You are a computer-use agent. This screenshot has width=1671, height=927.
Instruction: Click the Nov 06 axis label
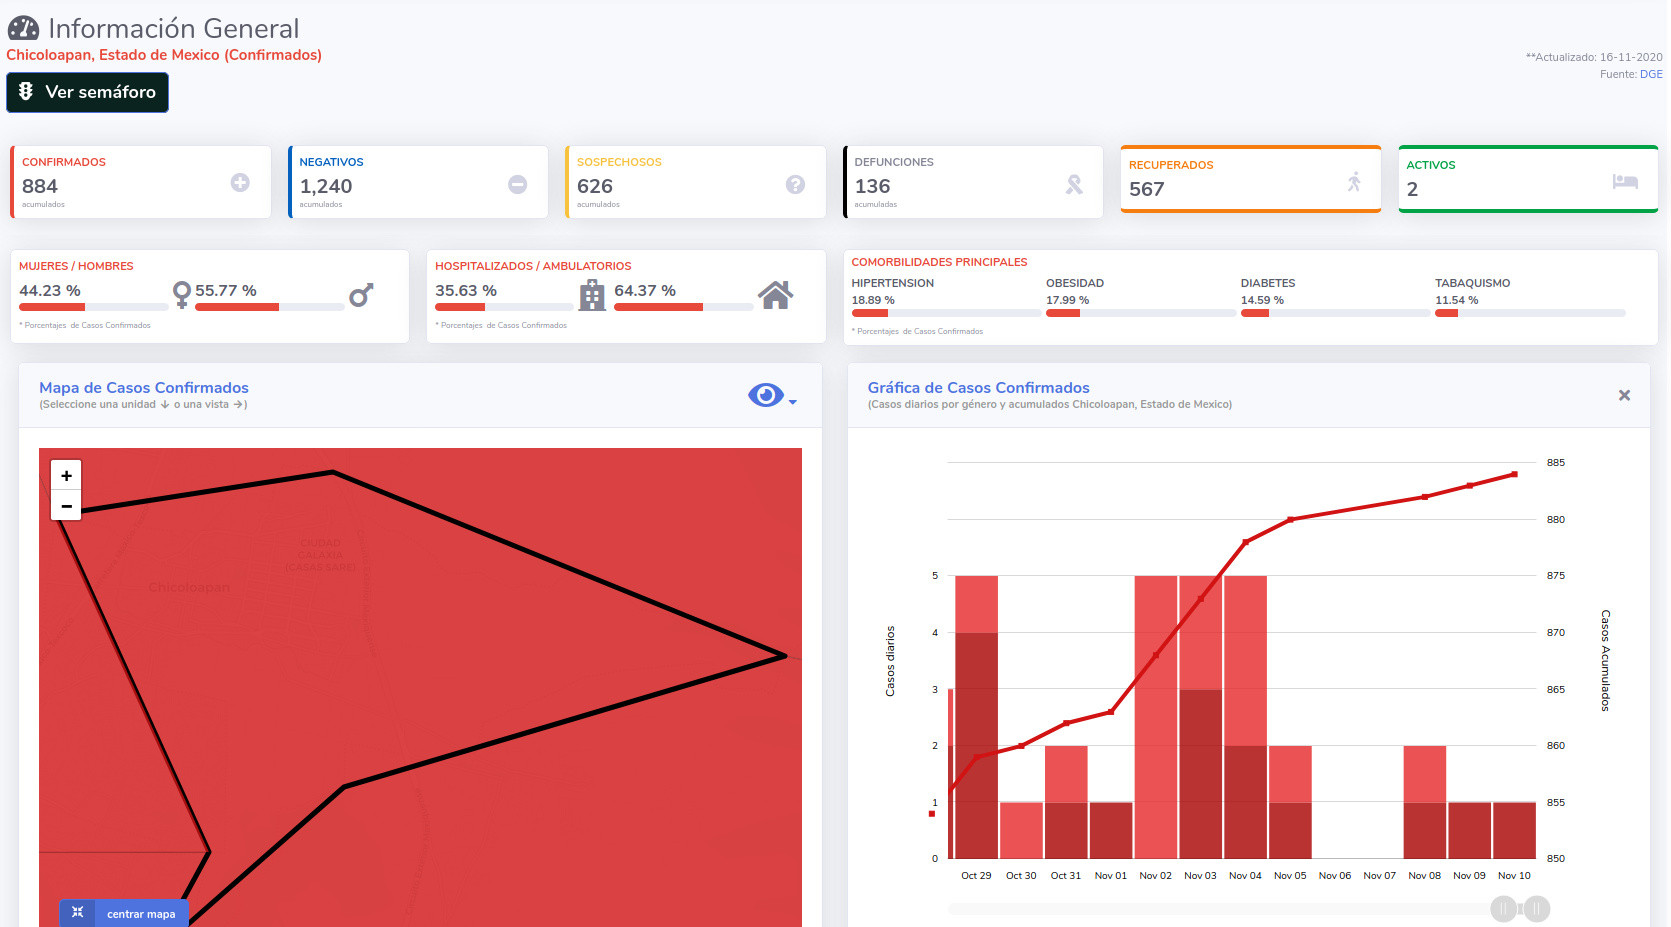coord(1335,875)
